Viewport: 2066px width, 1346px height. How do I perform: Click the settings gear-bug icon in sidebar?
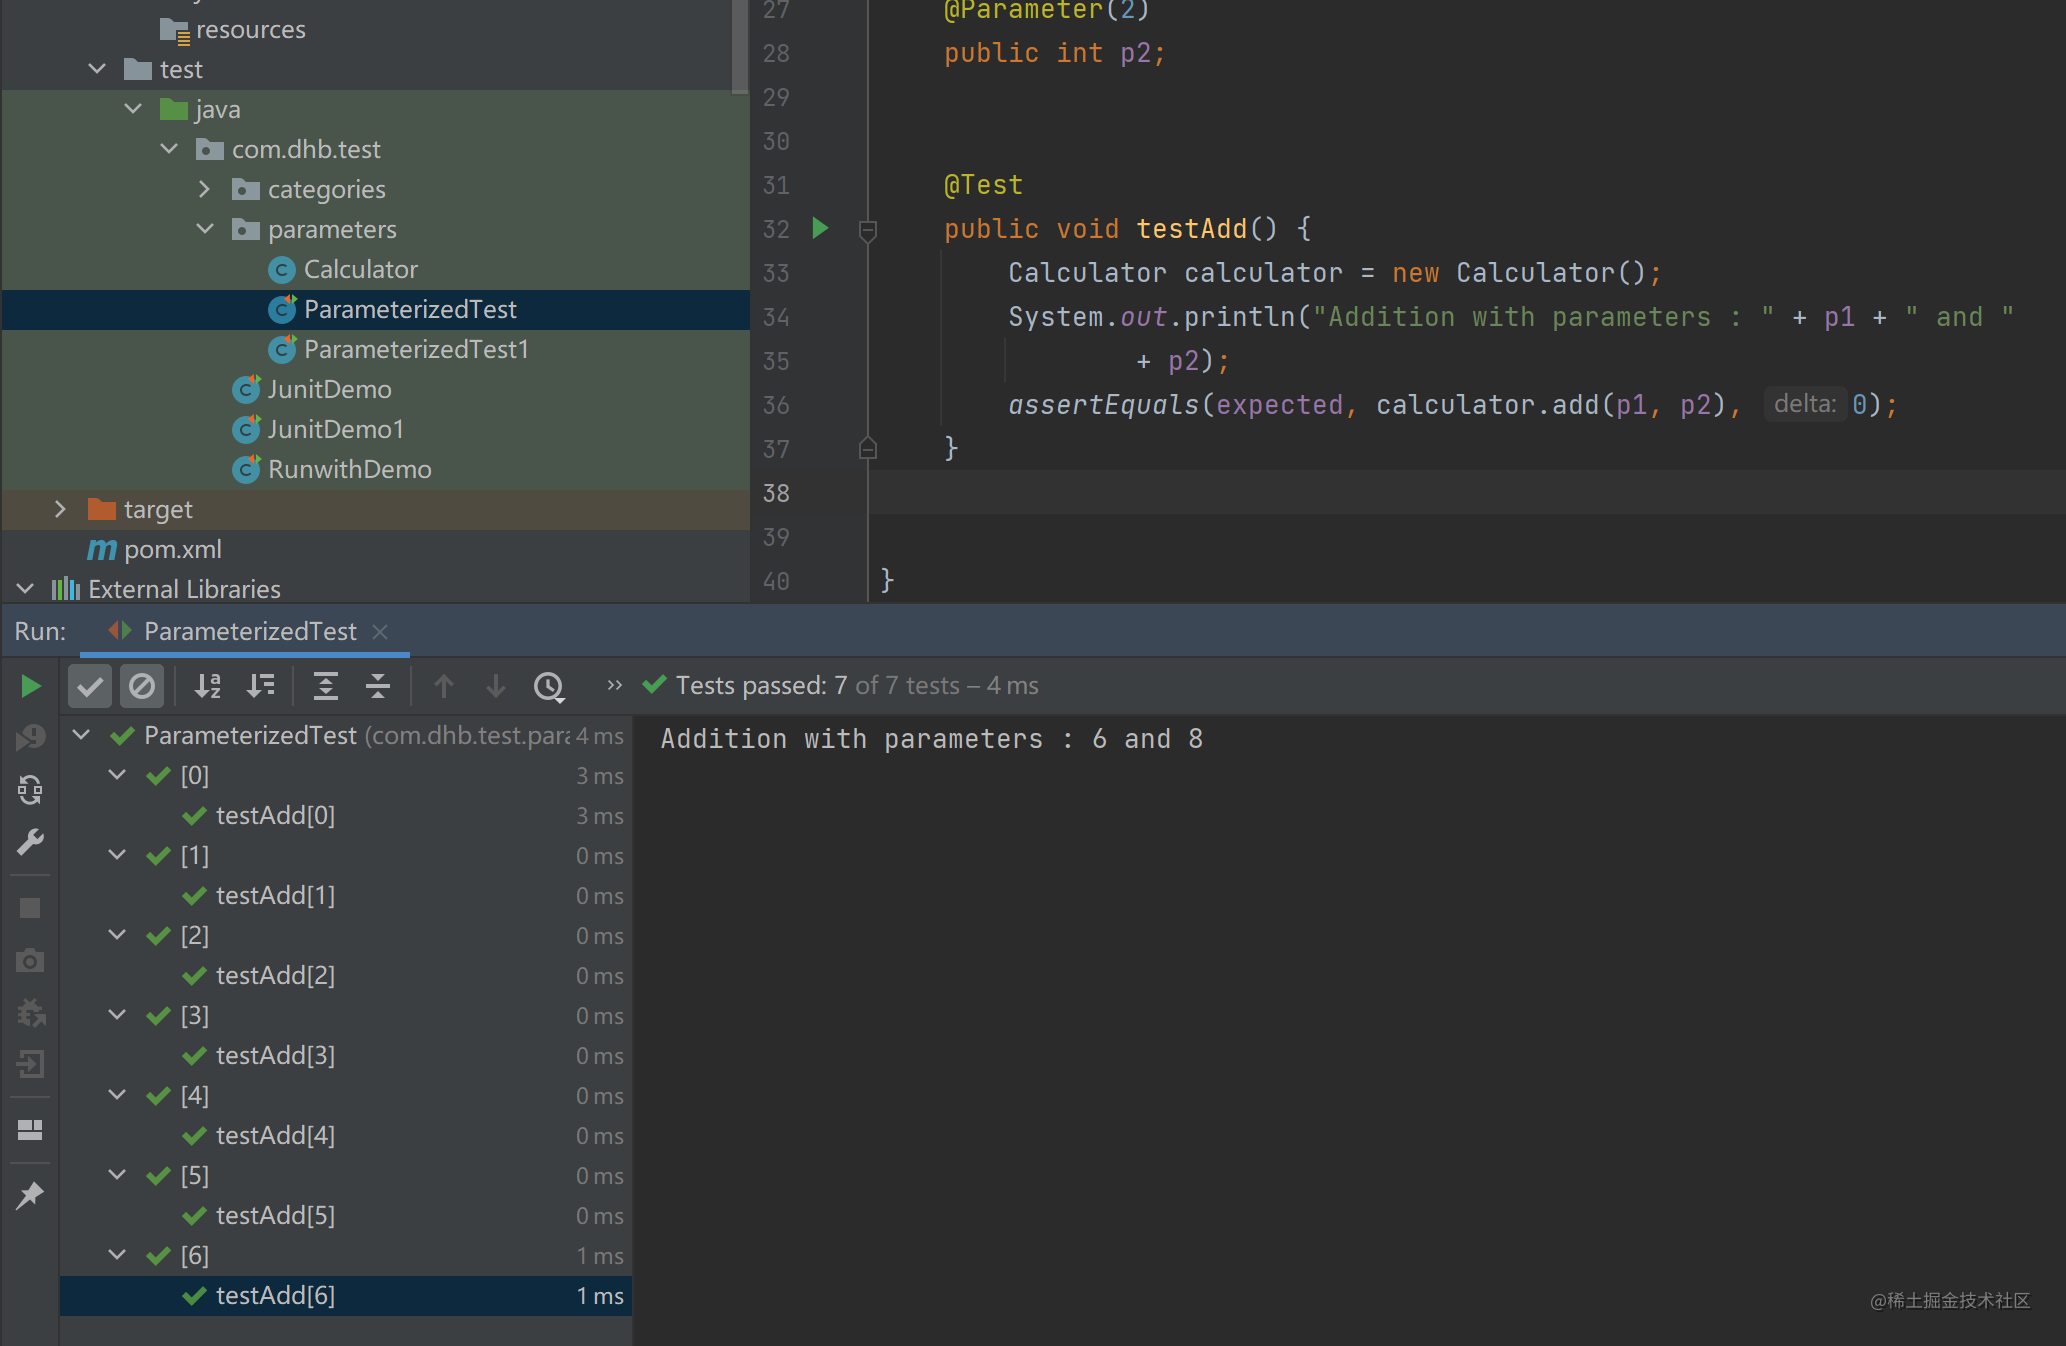(30, 1012)
